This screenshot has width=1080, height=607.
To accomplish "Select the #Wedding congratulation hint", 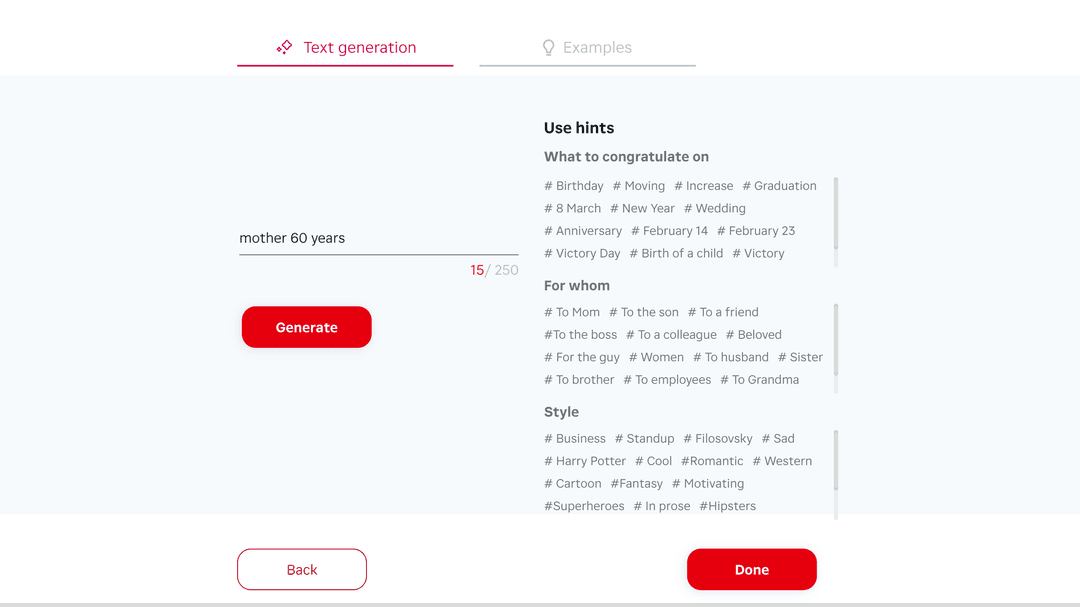I will [x=714, y=208].
